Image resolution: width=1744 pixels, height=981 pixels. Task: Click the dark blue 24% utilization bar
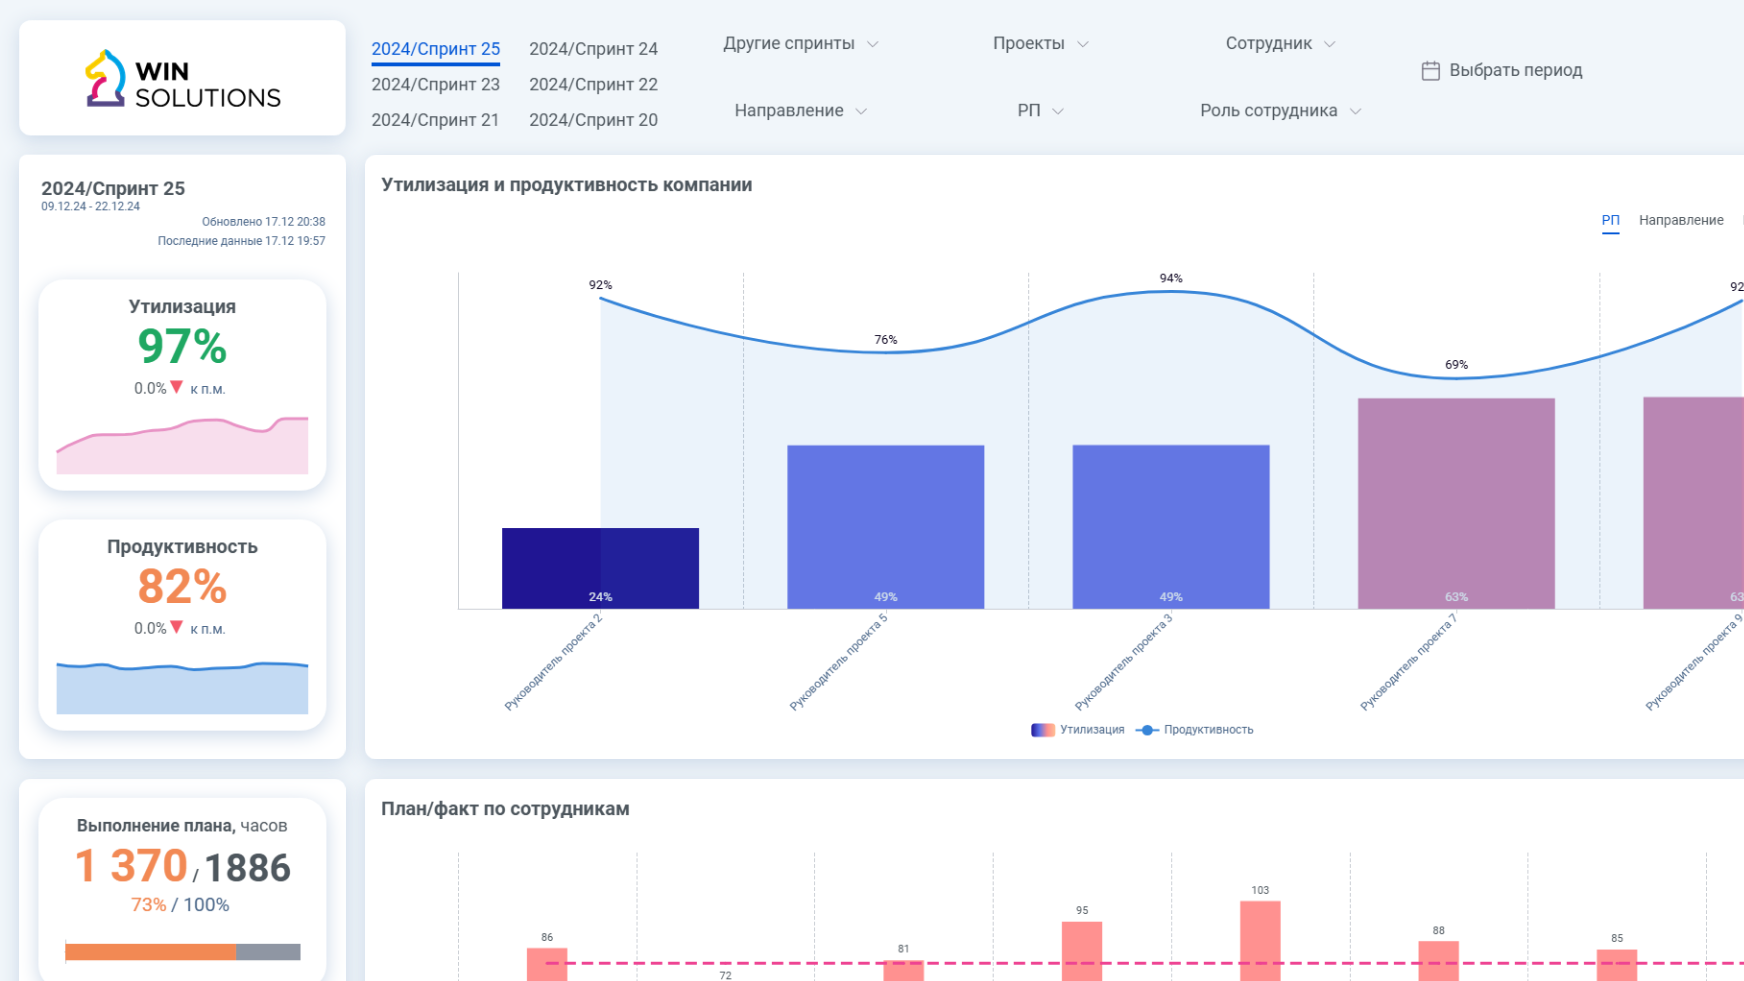[x=600, y=568]
